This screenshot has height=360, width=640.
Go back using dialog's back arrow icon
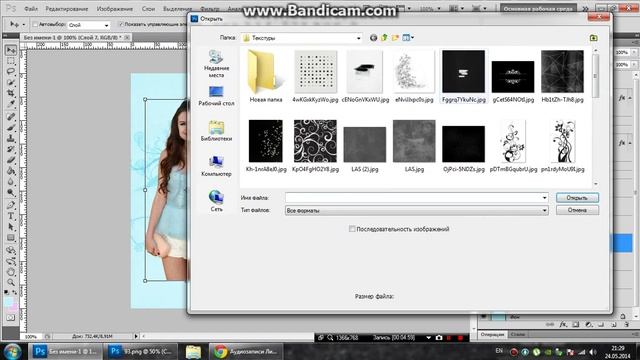[373, 38]
